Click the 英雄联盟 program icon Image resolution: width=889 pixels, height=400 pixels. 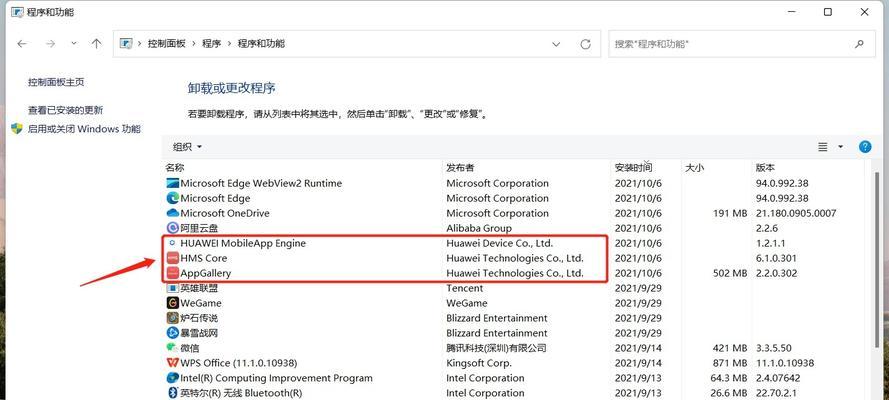(172, 288)
